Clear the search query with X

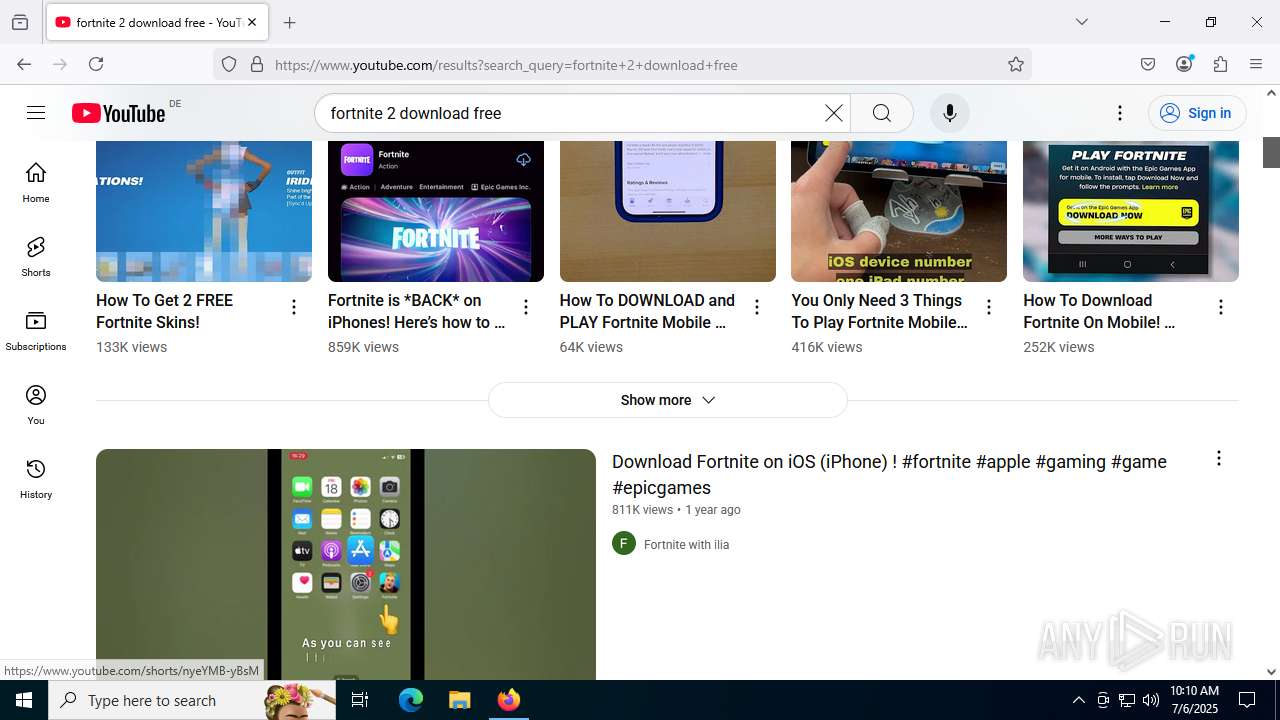[833, 113]
